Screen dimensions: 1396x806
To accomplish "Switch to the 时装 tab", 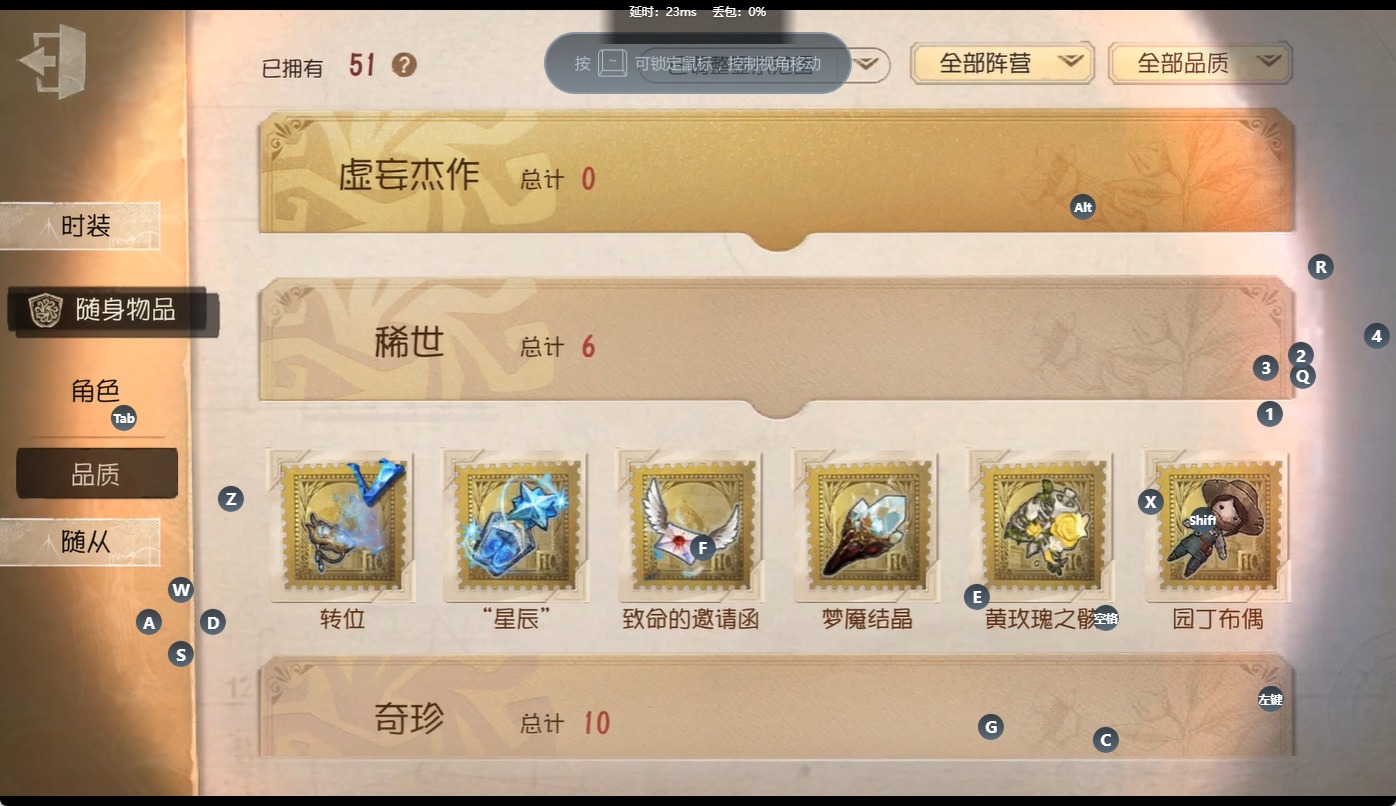I will click(x=80, y=226).
